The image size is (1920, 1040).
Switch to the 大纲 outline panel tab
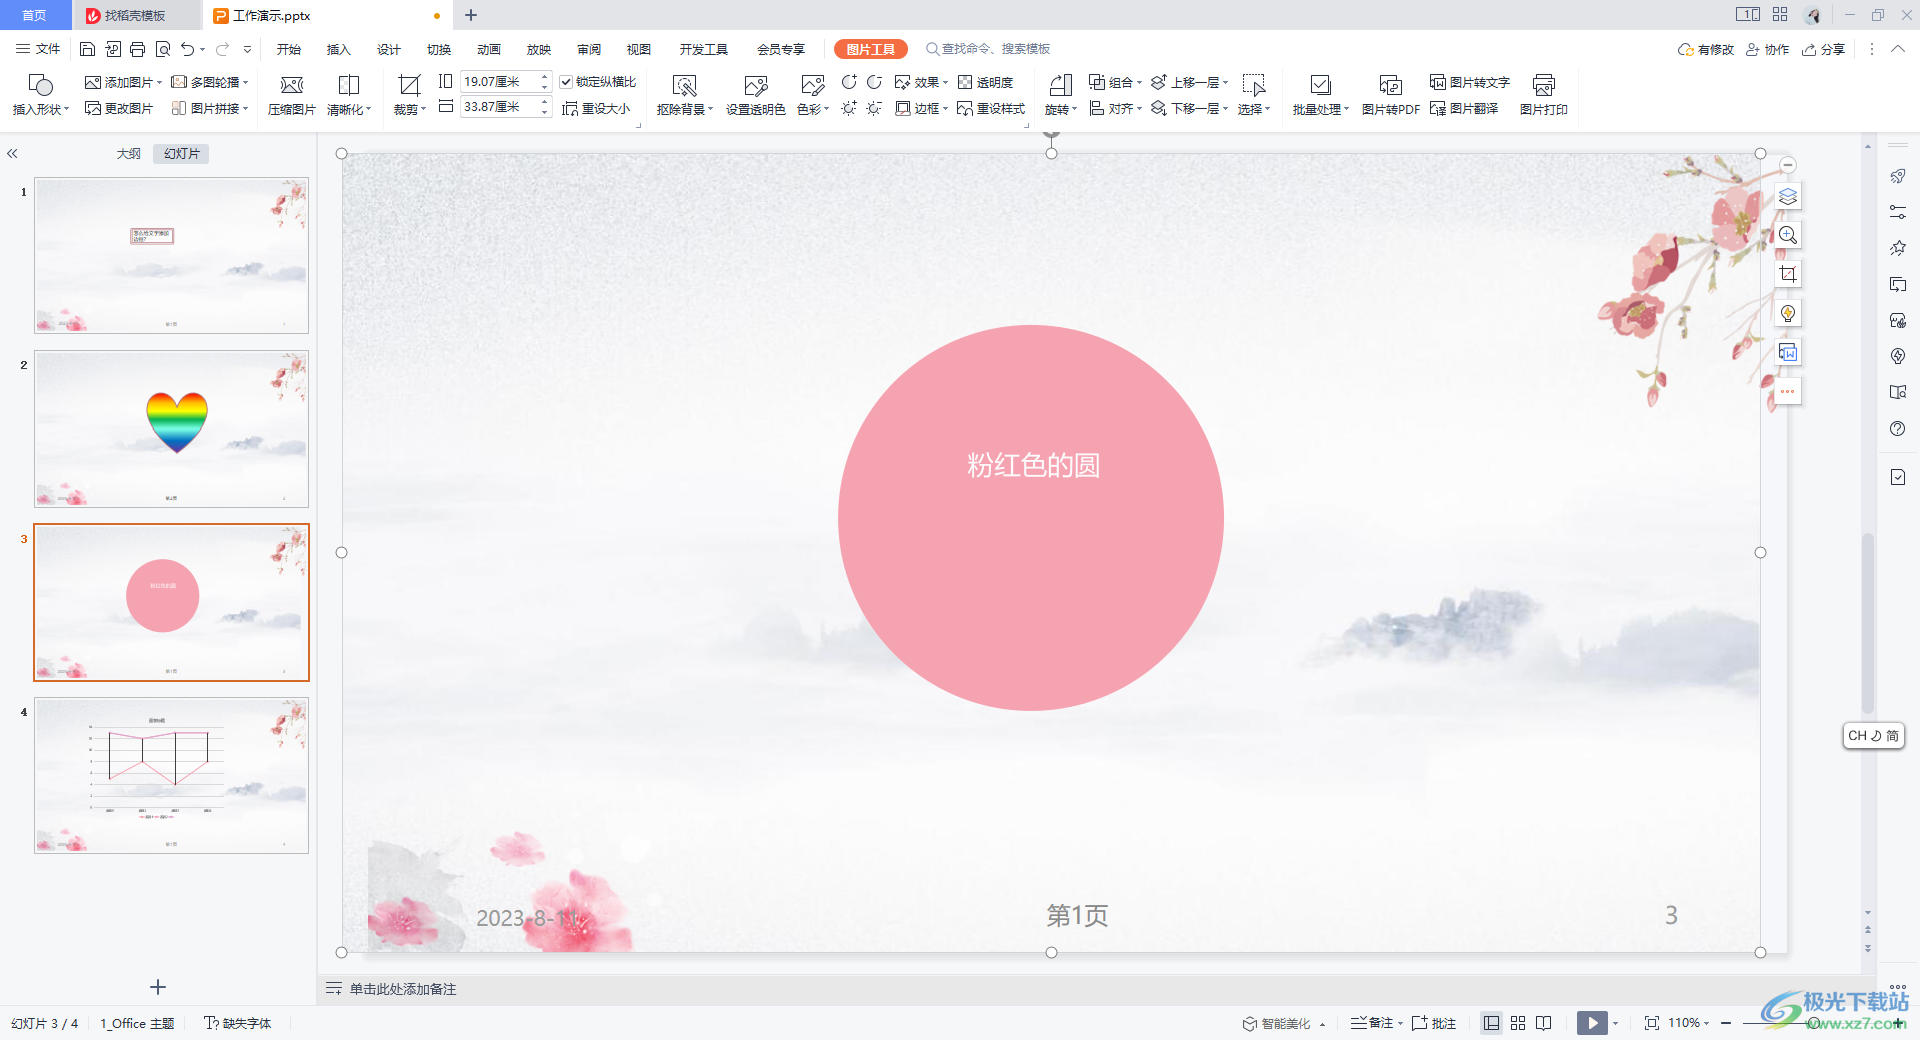click(129, 154)
